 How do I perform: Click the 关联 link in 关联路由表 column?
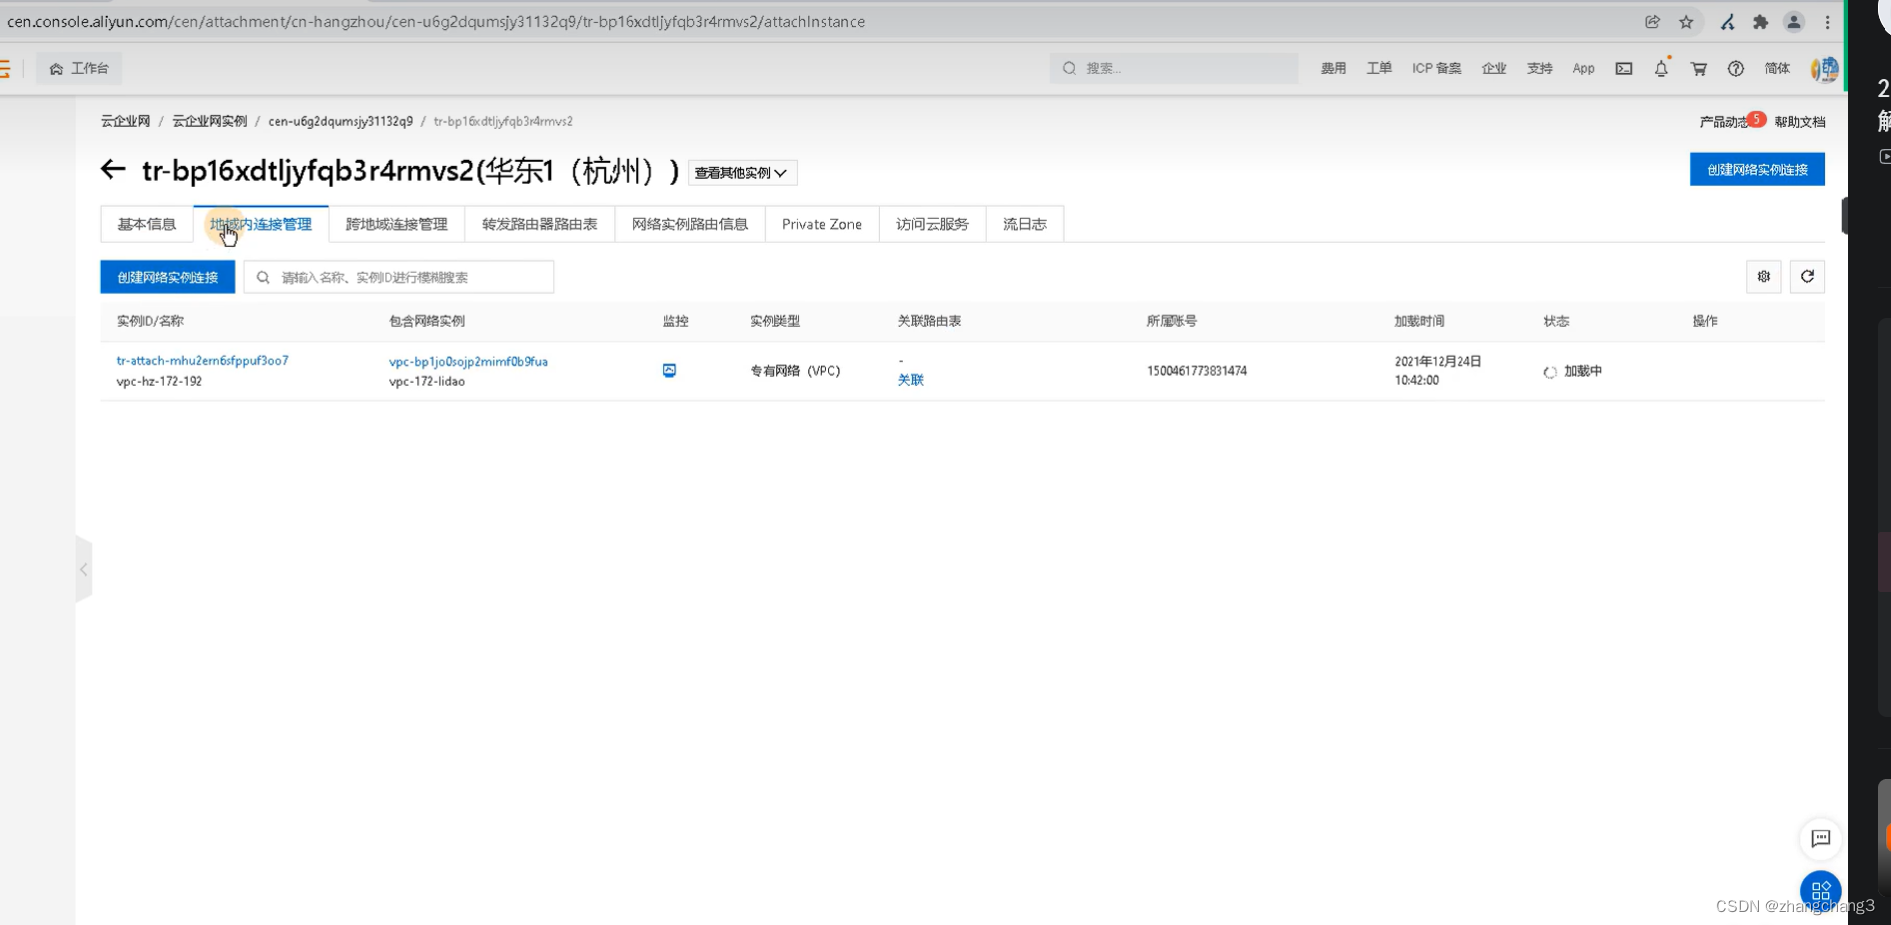pos(910,380)
